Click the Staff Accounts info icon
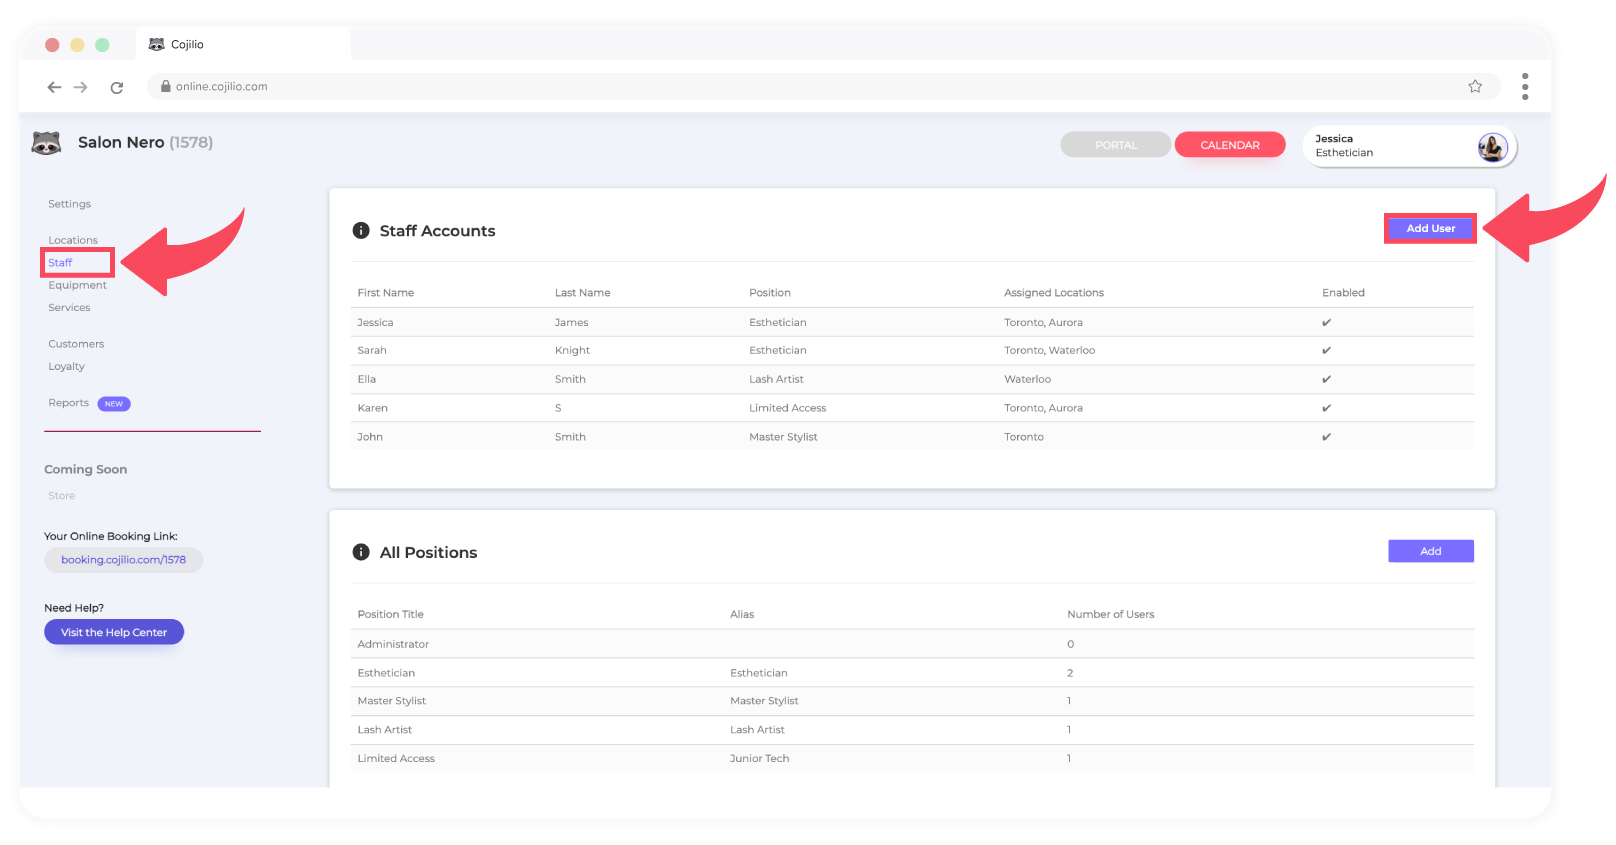This screenshot has height=845, width=1616. tap(361, 231)
